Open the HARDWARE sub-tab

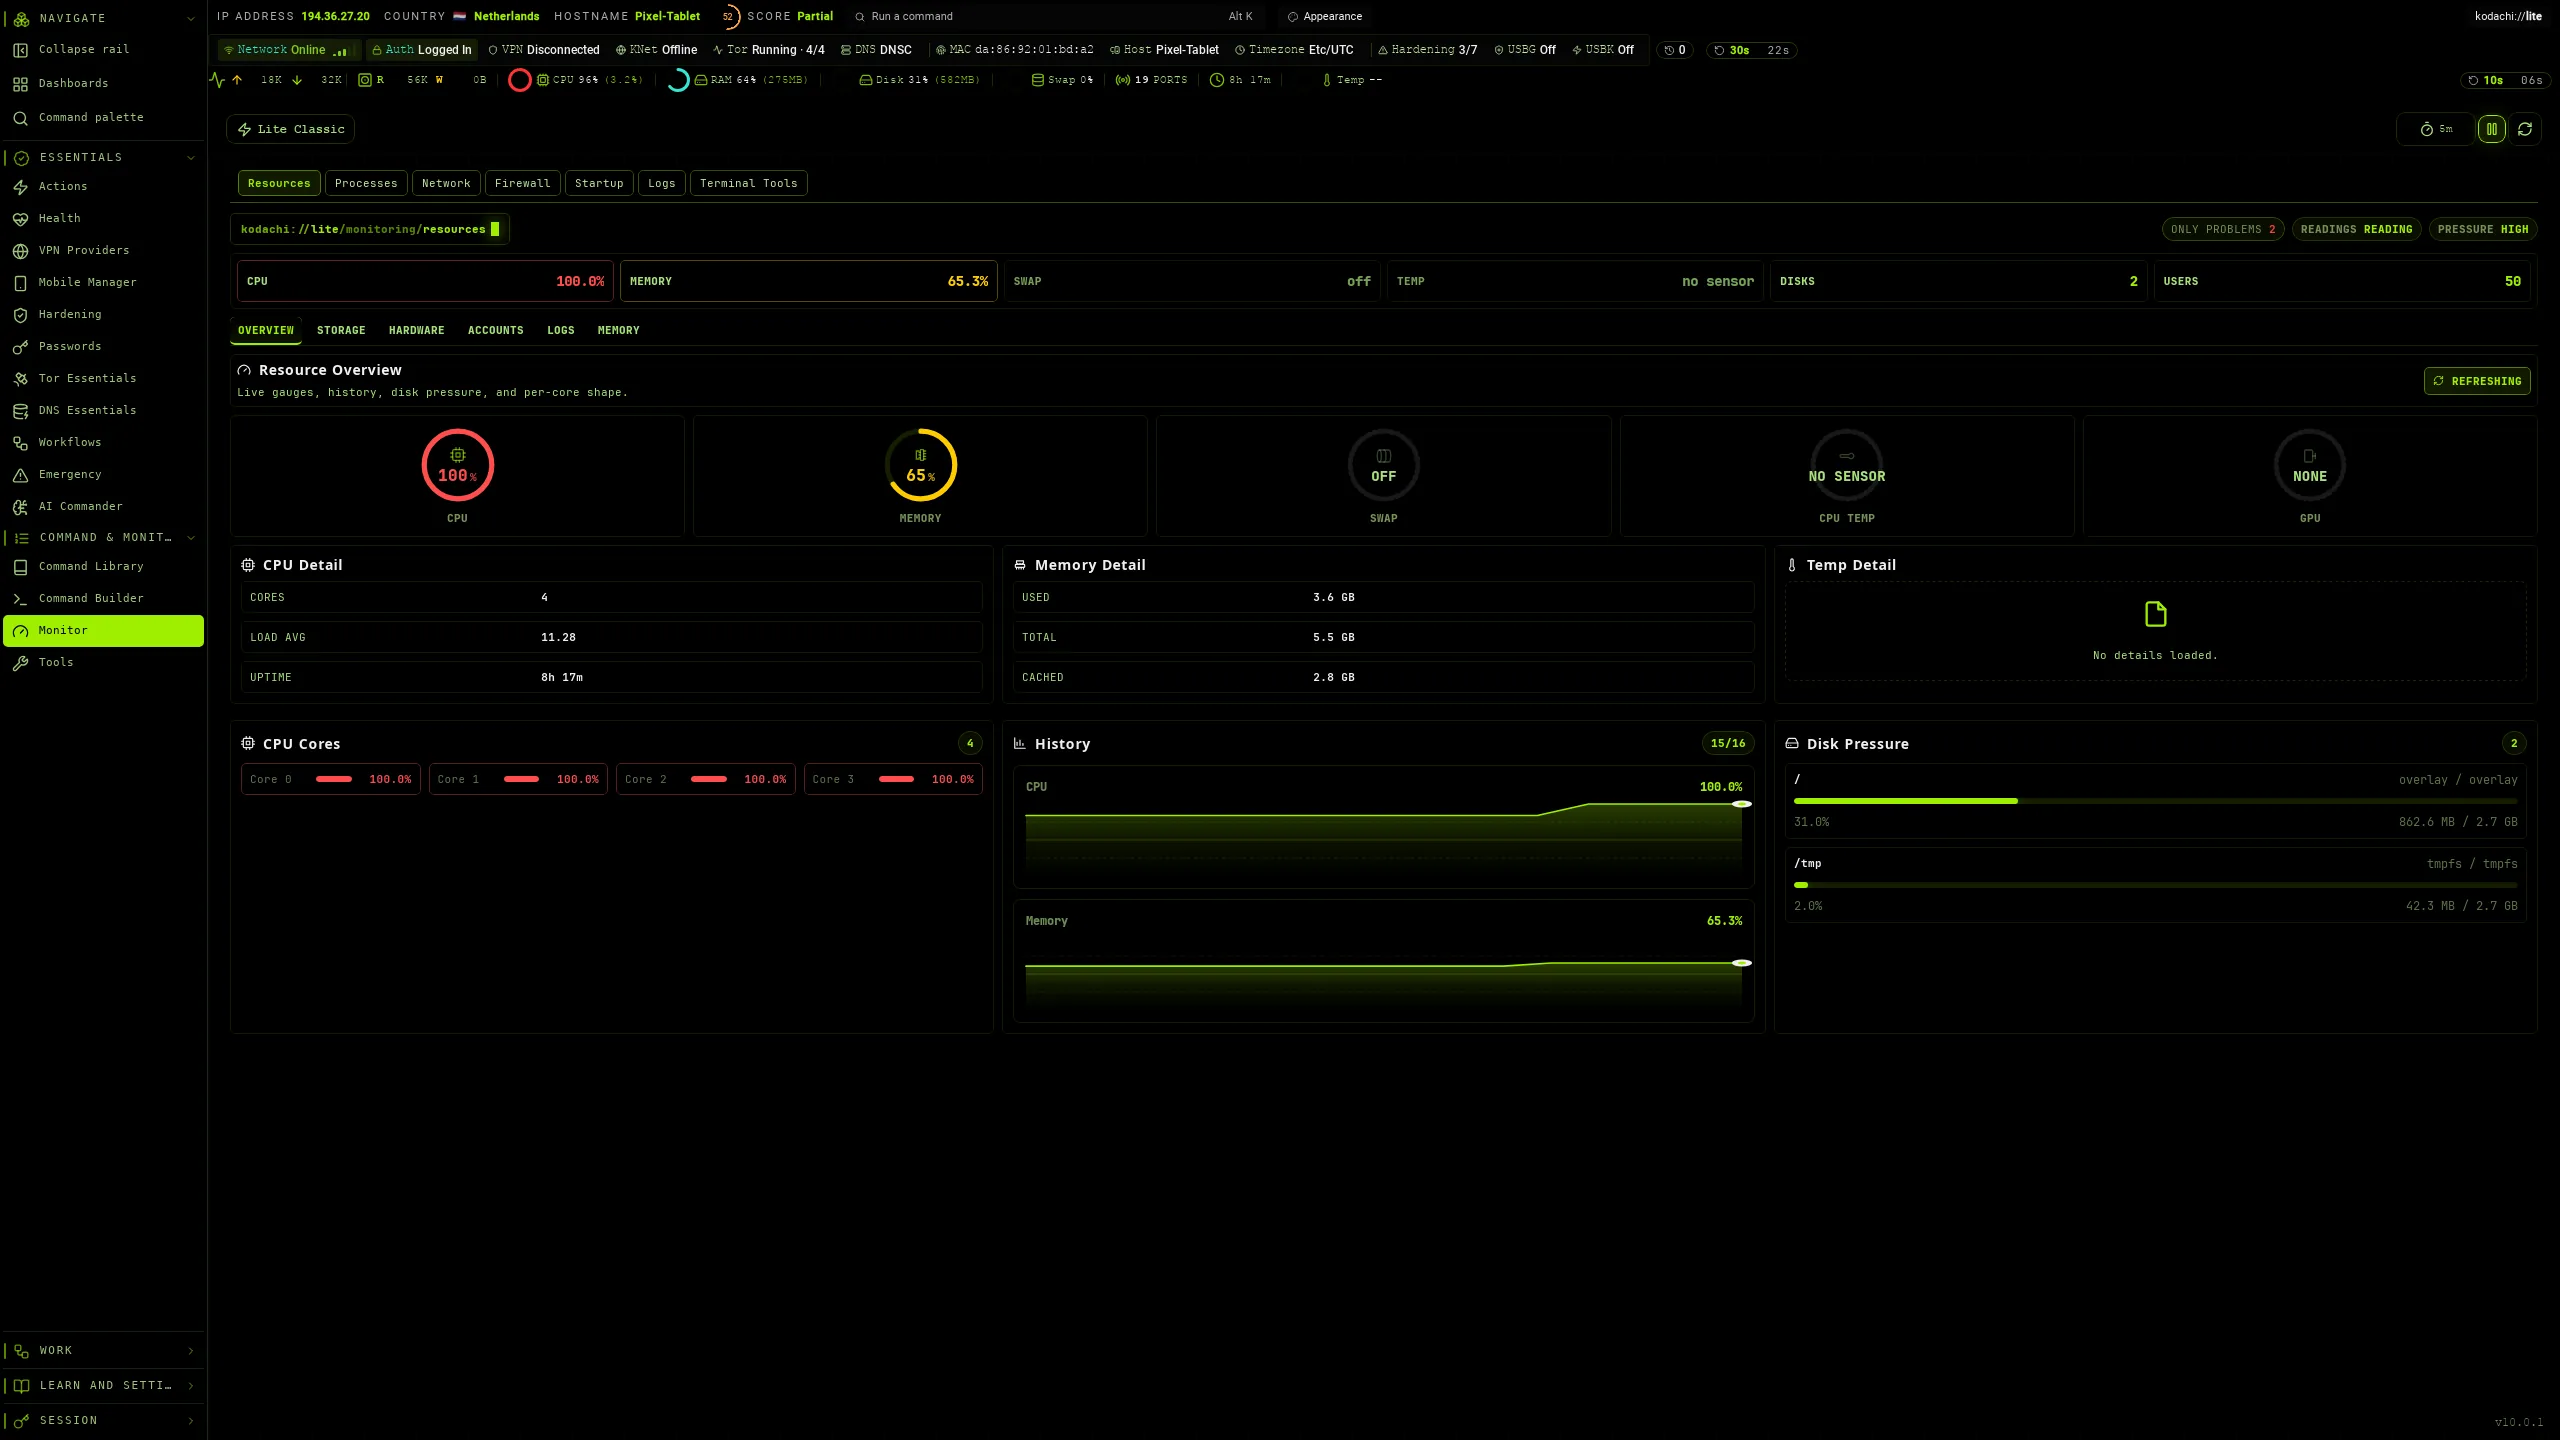click(x=416, y=331)
